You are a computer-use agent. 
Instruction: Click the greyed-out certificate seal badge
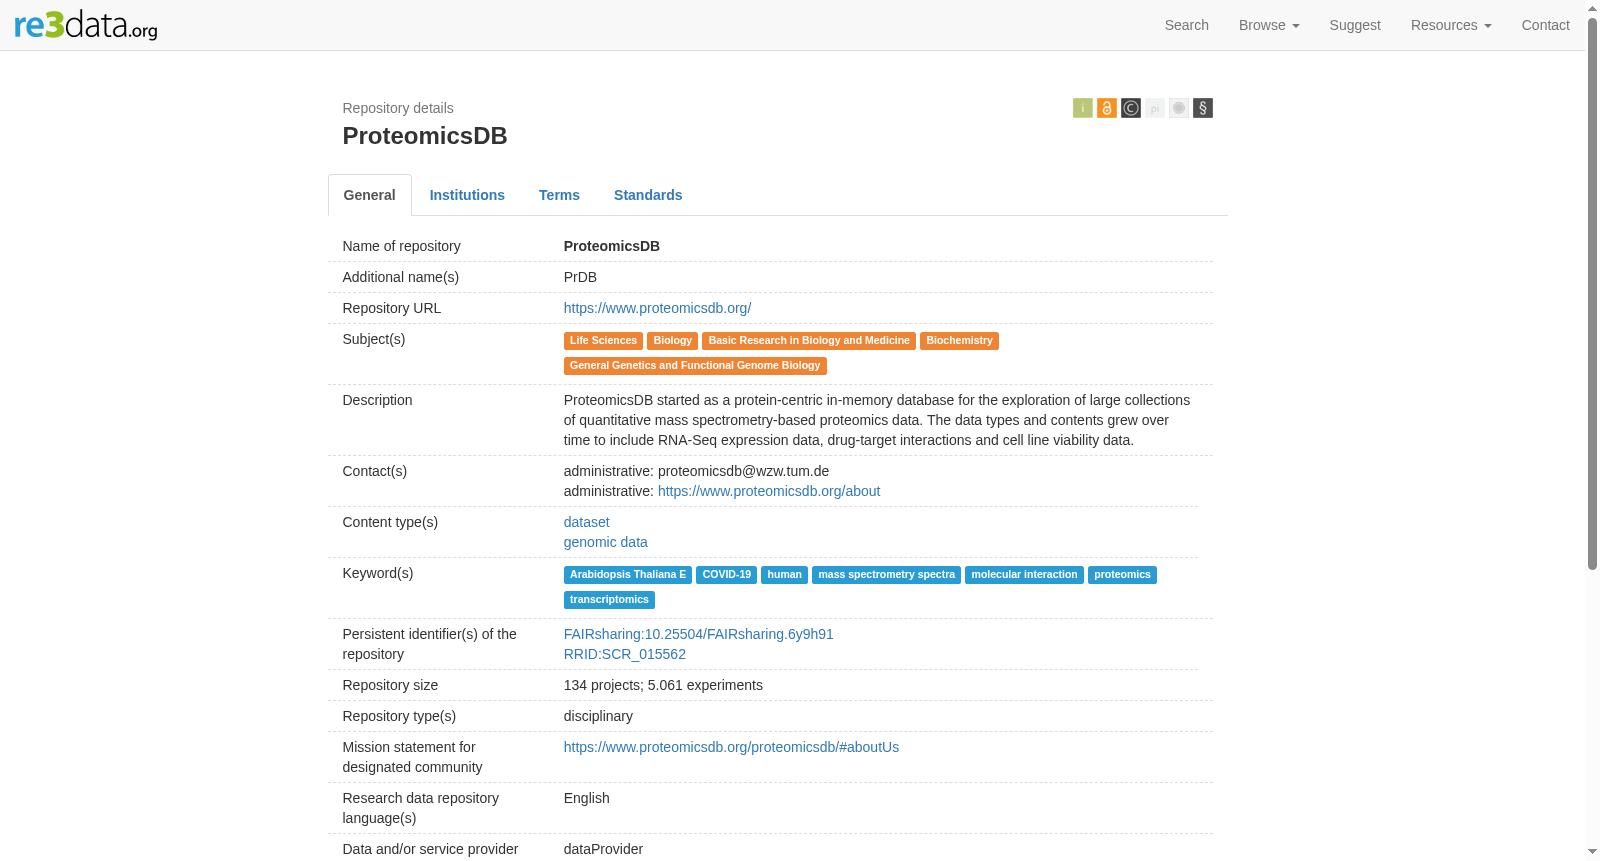pyautogui.click(x=1178, y=108)
